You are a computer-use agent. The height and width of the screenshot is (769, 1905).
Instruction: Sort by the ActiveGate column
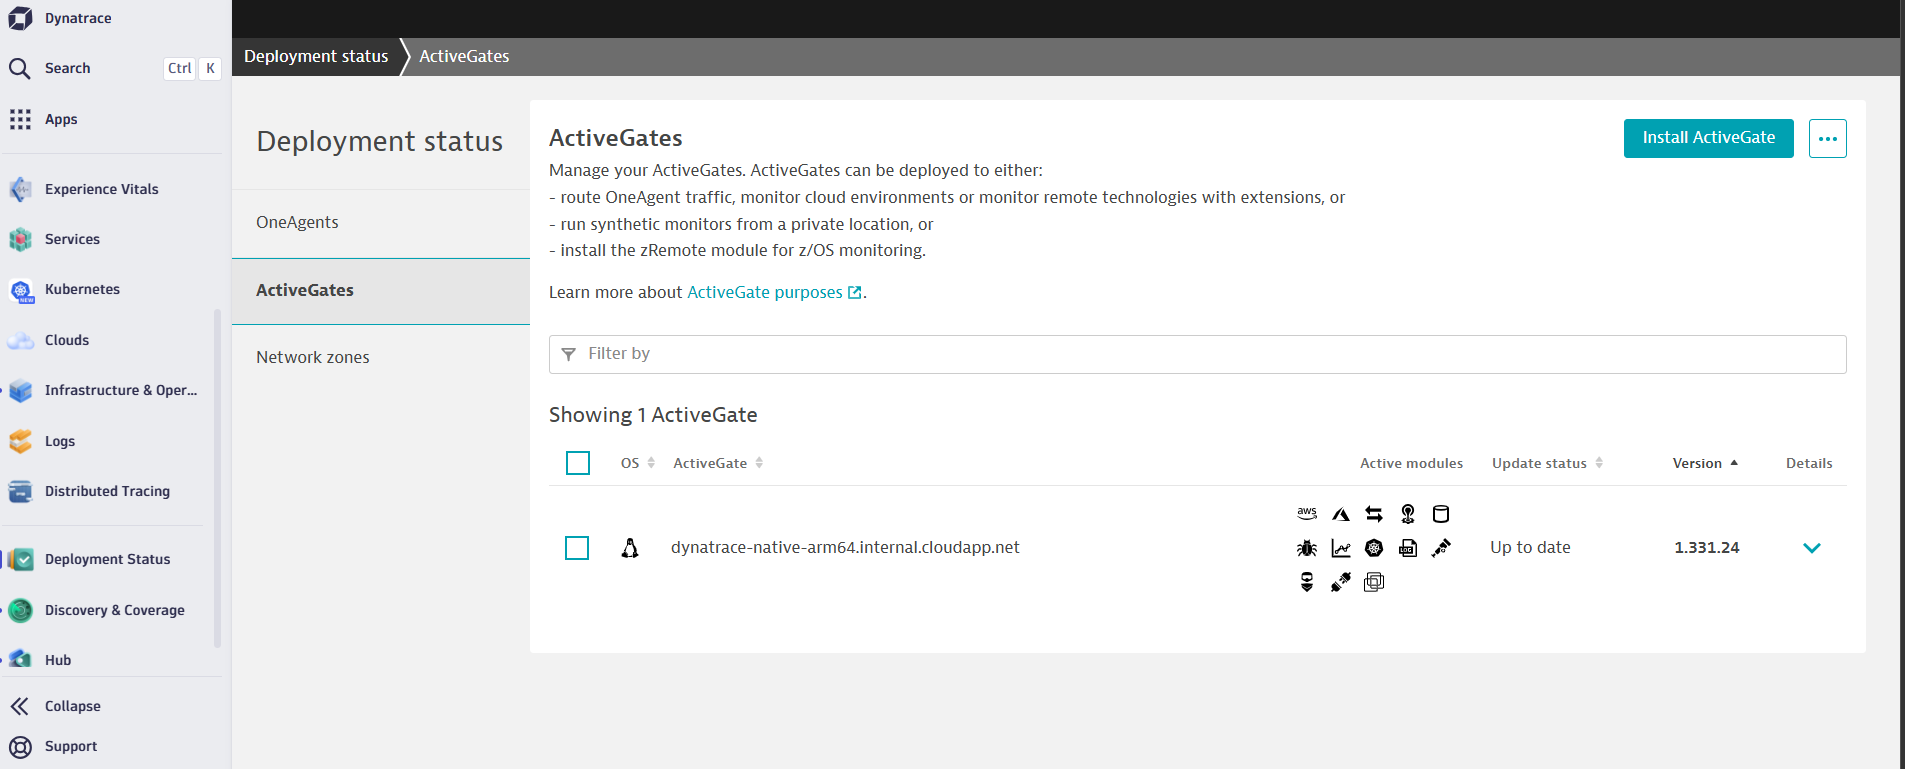click(x=718, y=463)
